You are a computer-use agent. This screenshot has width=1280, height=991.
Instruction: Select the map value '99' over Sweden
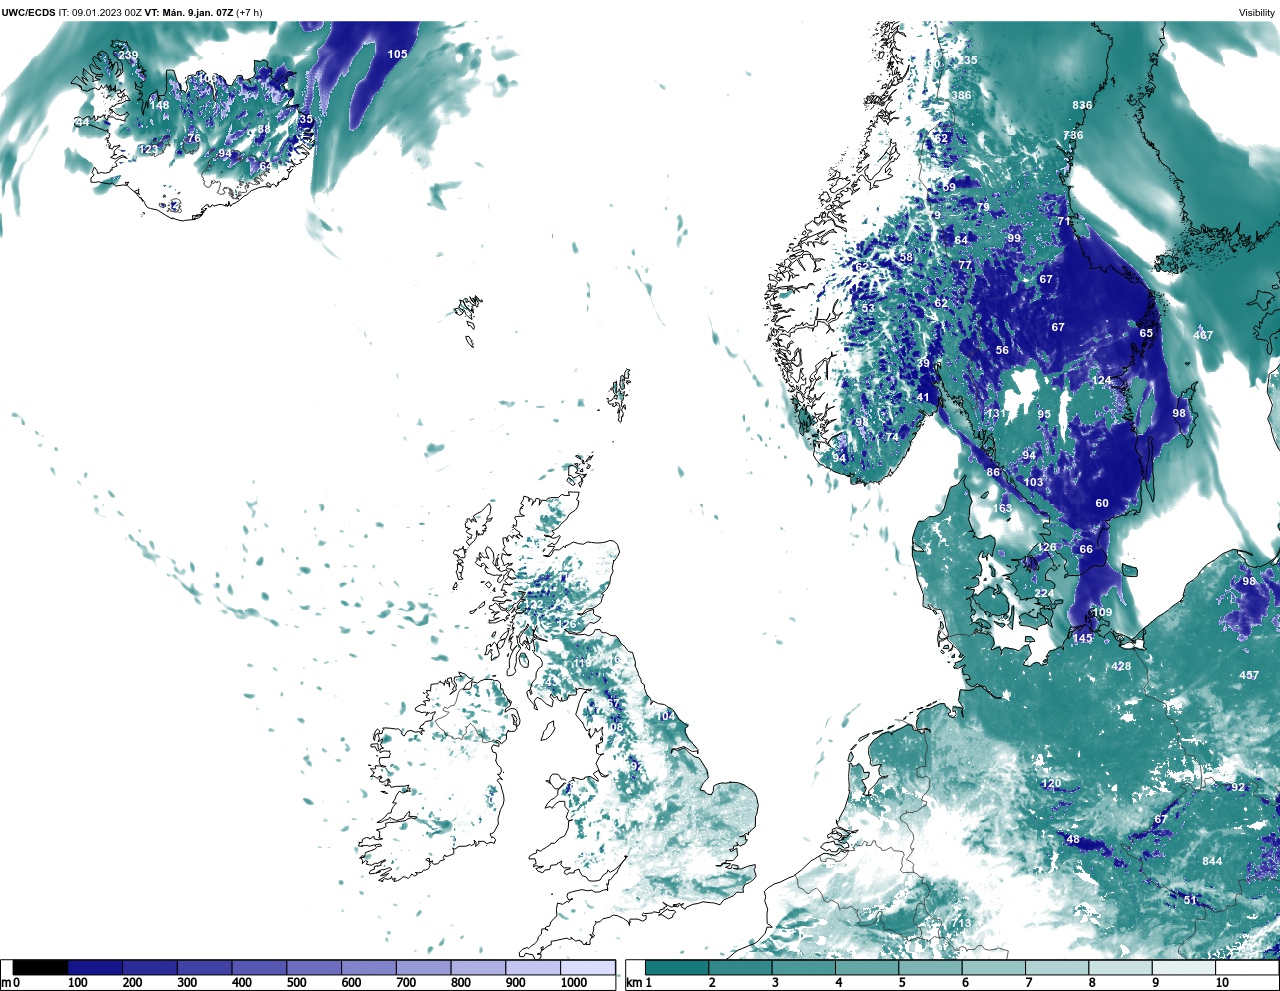click(x=1014, y=238)
